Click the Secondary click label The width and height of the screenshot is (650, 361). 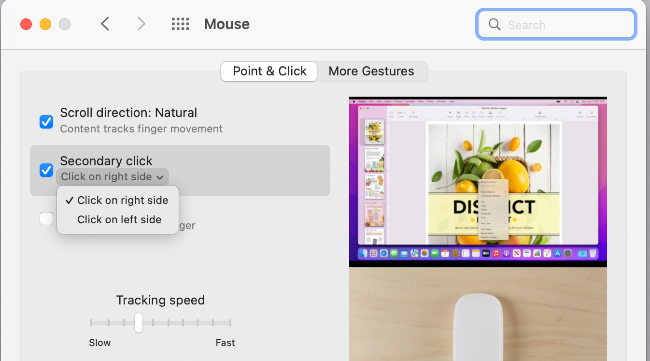106,161
